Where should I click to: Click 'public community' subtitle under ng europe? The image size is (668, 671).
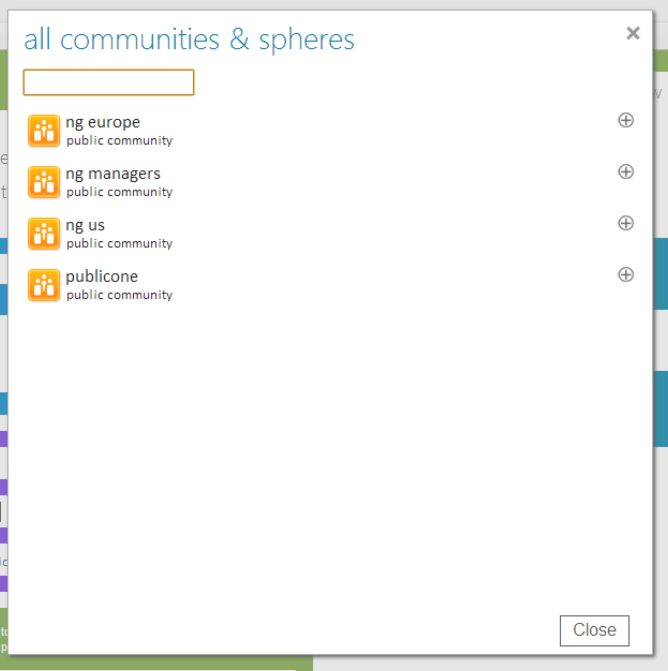click(119, 141)
